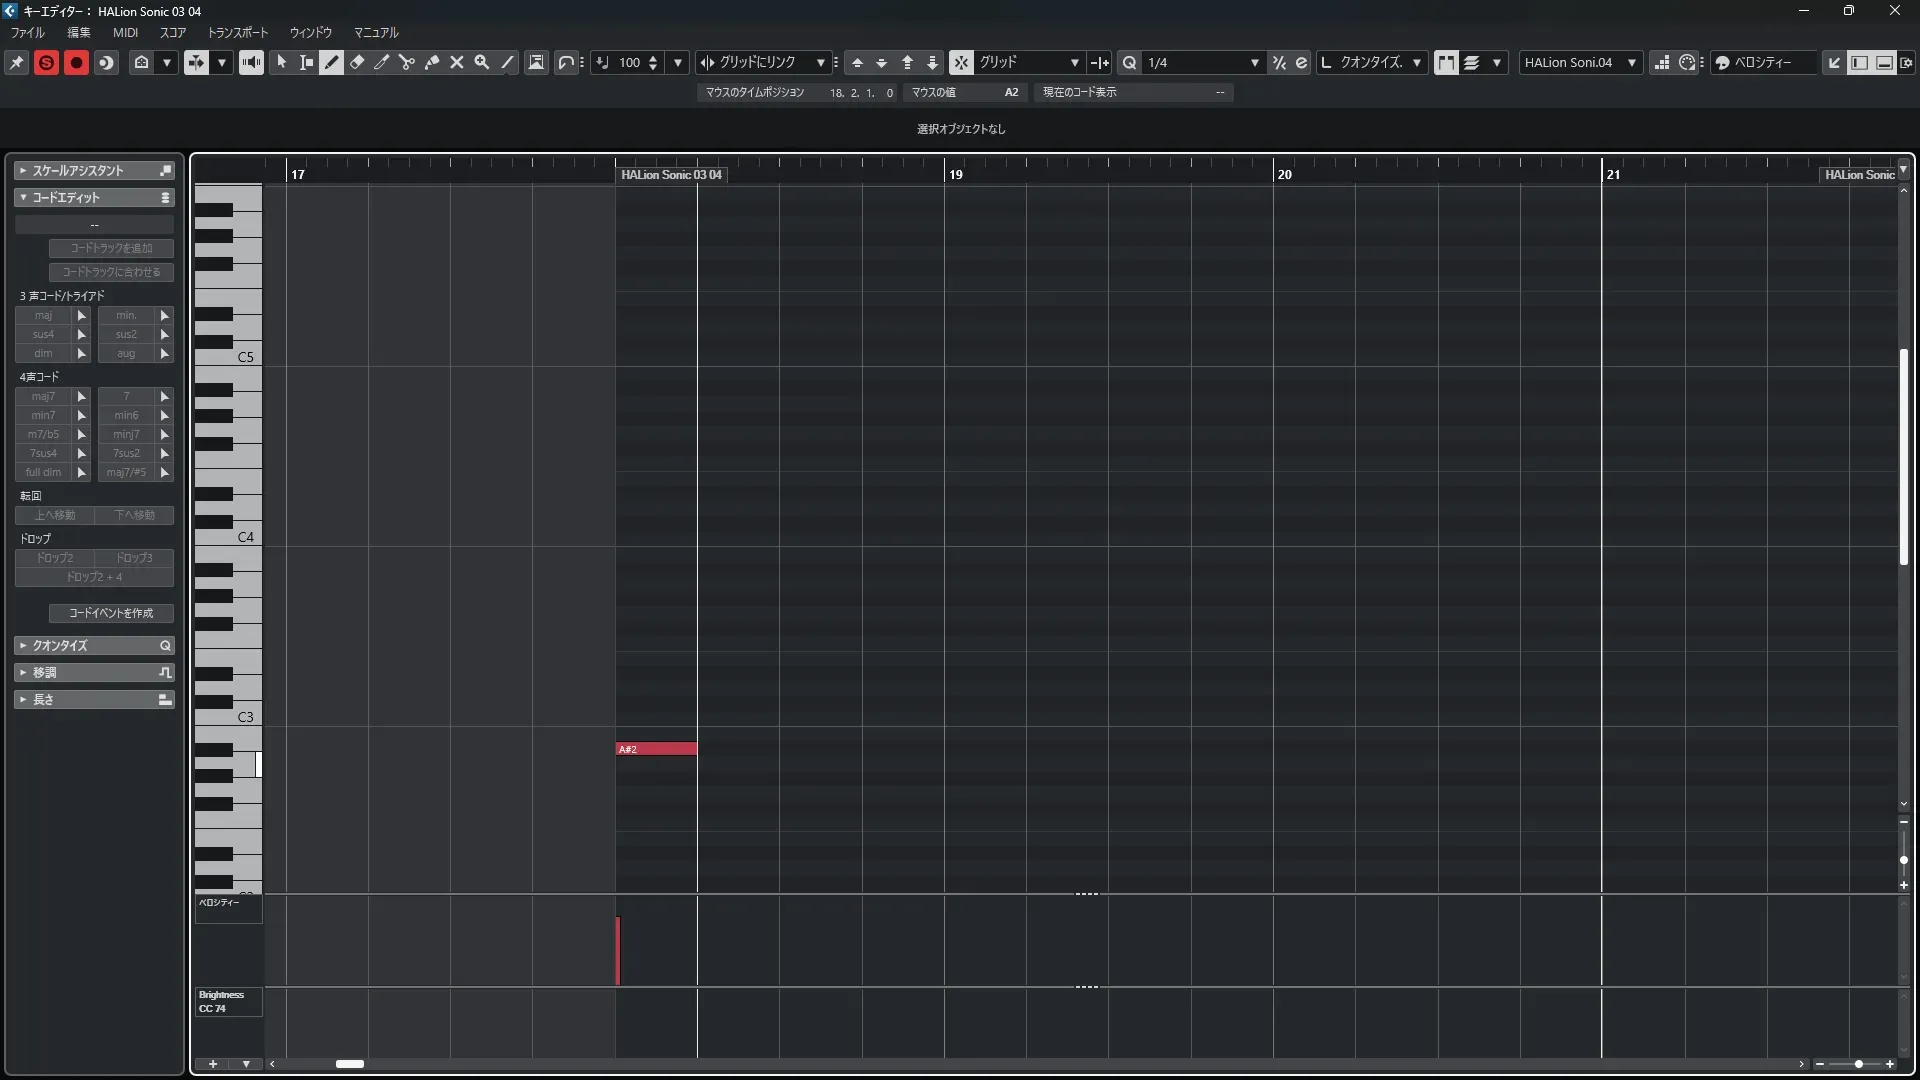Select the Draw pencil tool
This screenshot has height=1080, width=1920.
[332, 62]
